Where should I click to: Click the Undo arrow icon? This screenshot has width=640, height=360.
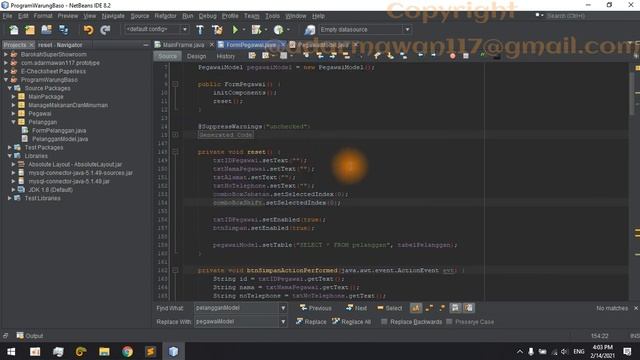pyautogui.click(x=88, y=30)
